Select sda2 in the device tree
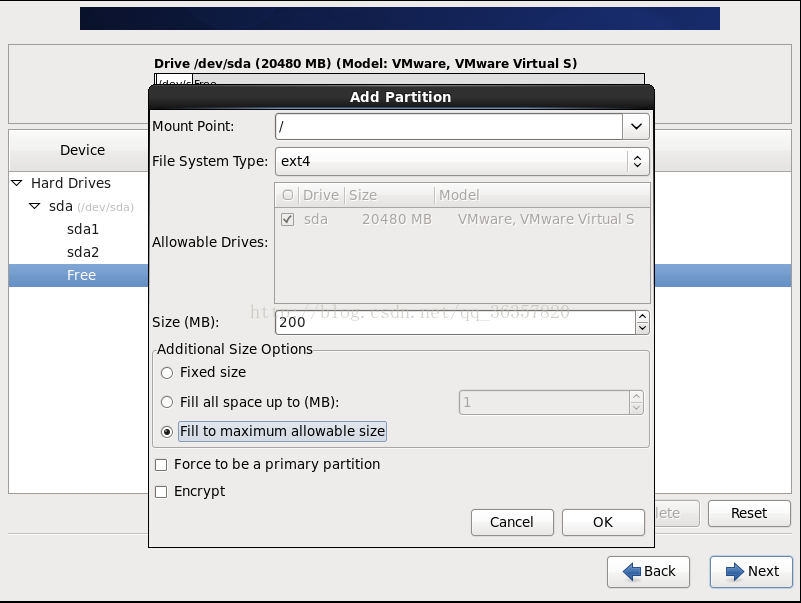This screenshot has height=603, width=801. point(83,252)
